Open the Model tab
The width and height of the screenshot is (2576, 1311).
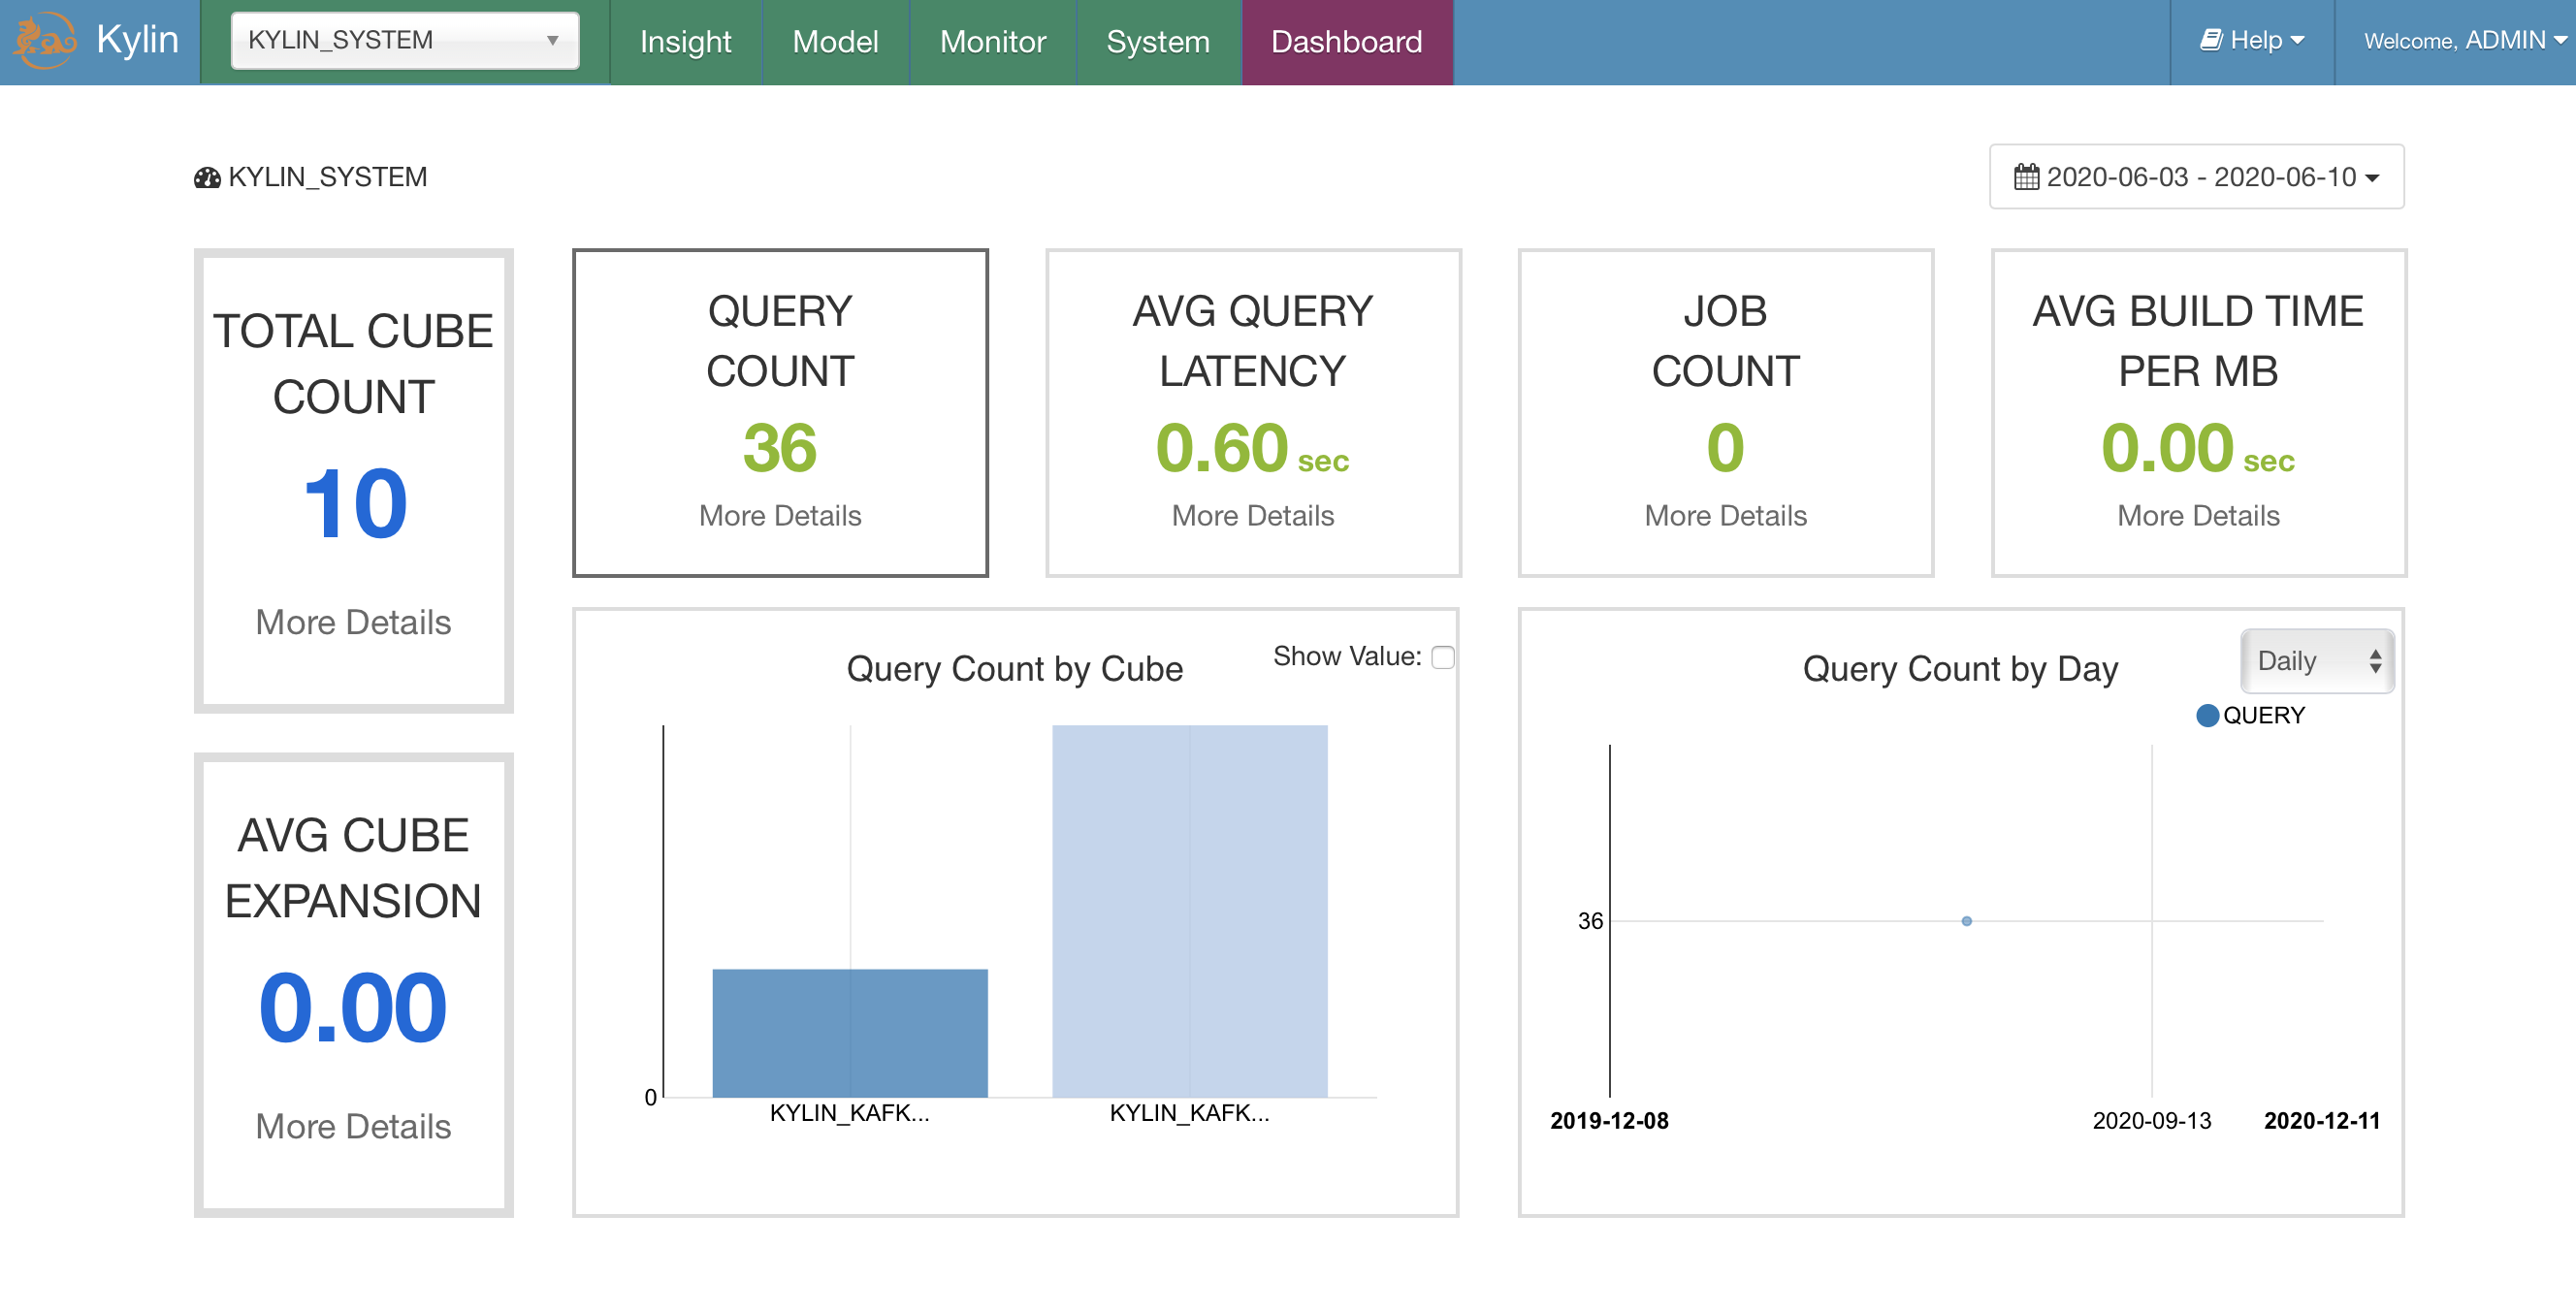(x=835, y=42)
